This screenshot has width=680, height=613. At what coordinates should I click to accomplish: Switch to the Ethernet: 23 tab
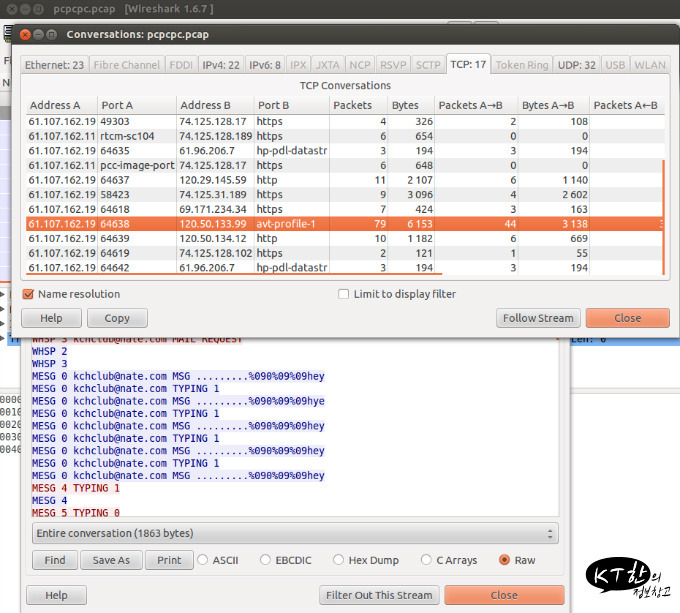tap(54, 65)
